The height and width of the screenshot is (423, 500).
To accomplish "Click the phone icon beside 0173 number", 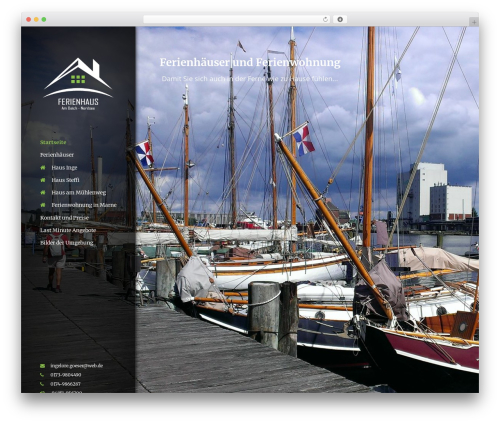I will (42, 375).
